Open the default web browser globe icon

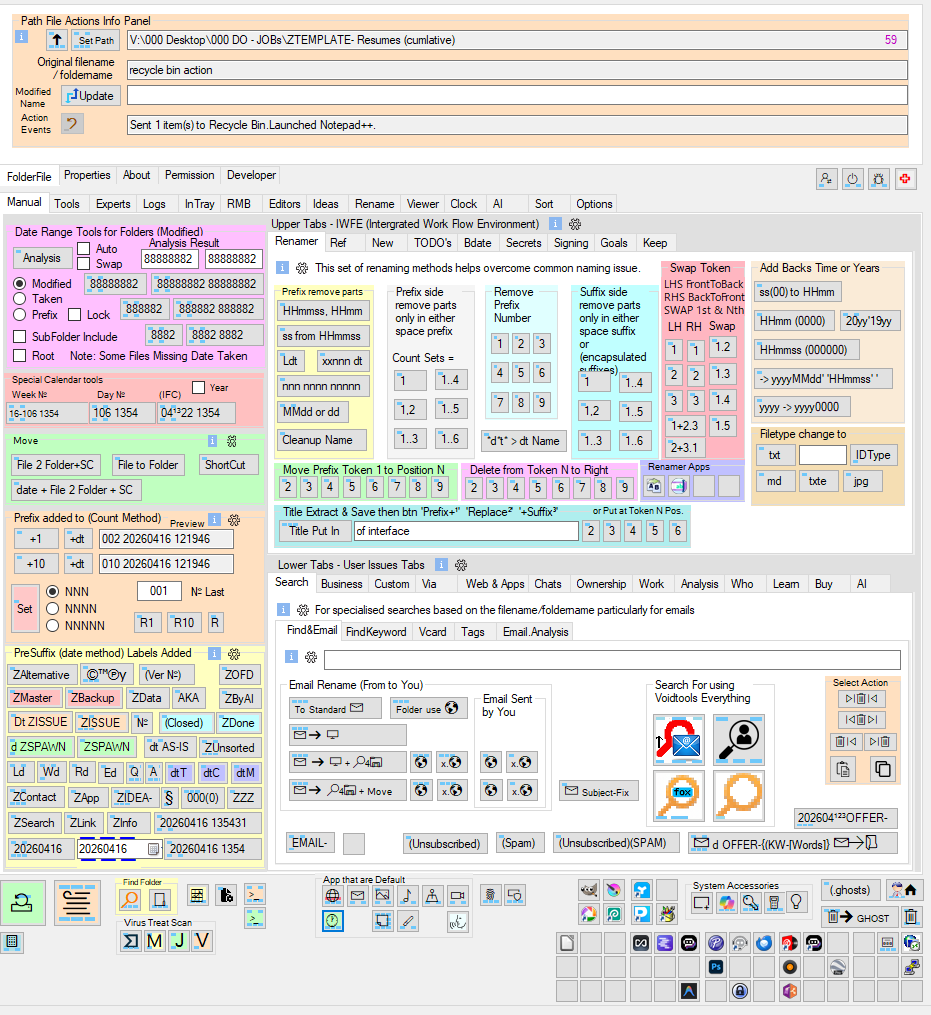[x=333, y=896]
